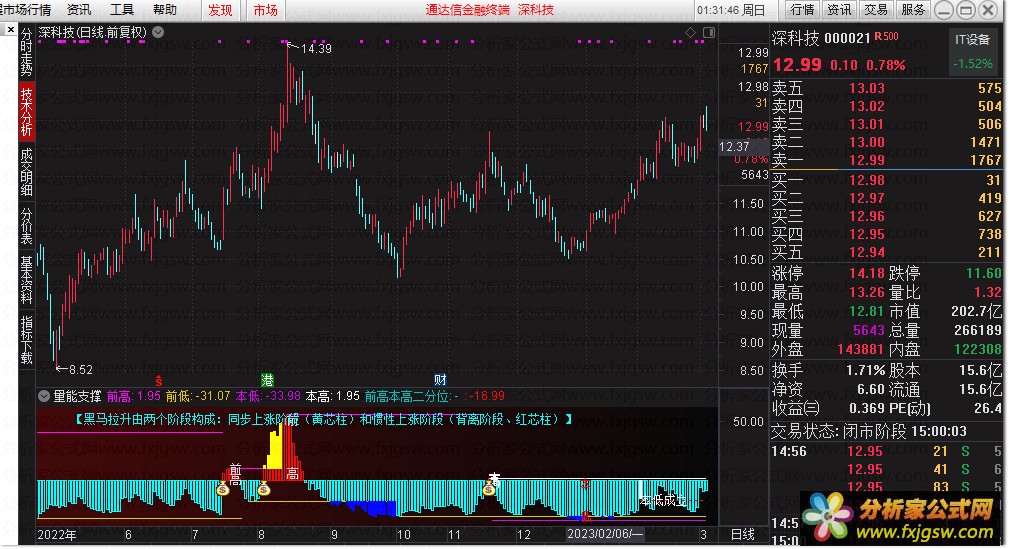Toggle the side panel icon above chart
Screen dimensions: 1010x549
click(x=709, y=32)
